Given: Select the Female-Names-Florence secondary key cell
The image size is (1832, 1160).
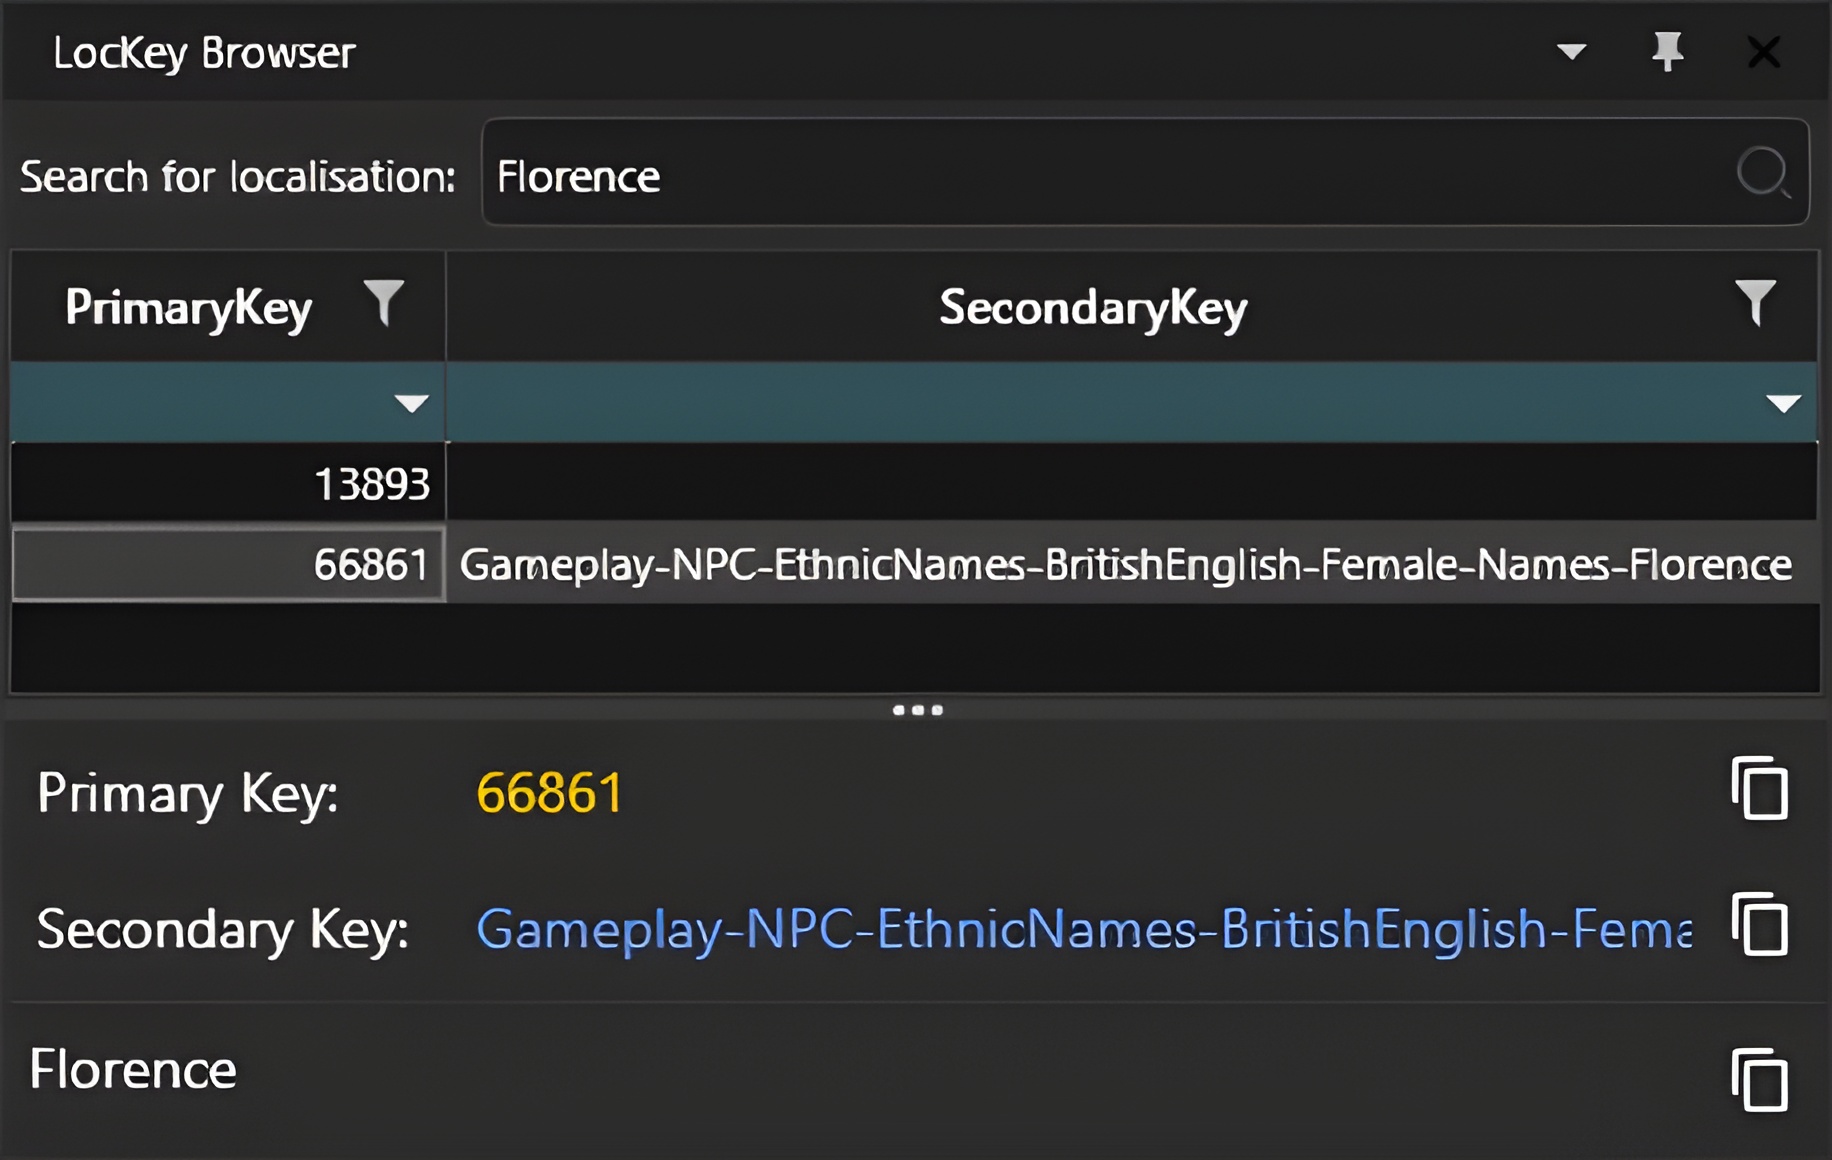Looking at the screenshot, I should click(x=1125, y=565).
